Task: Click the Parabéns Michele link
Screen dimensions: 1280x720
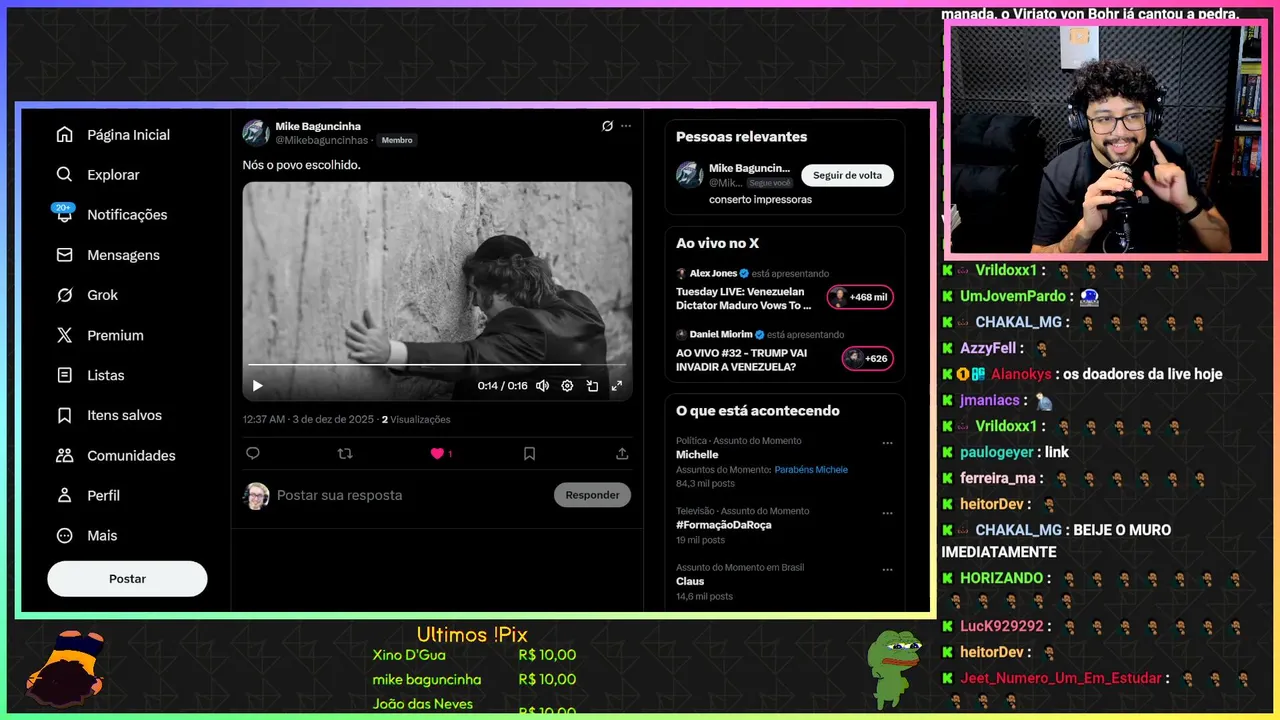Action: (811, 469)
